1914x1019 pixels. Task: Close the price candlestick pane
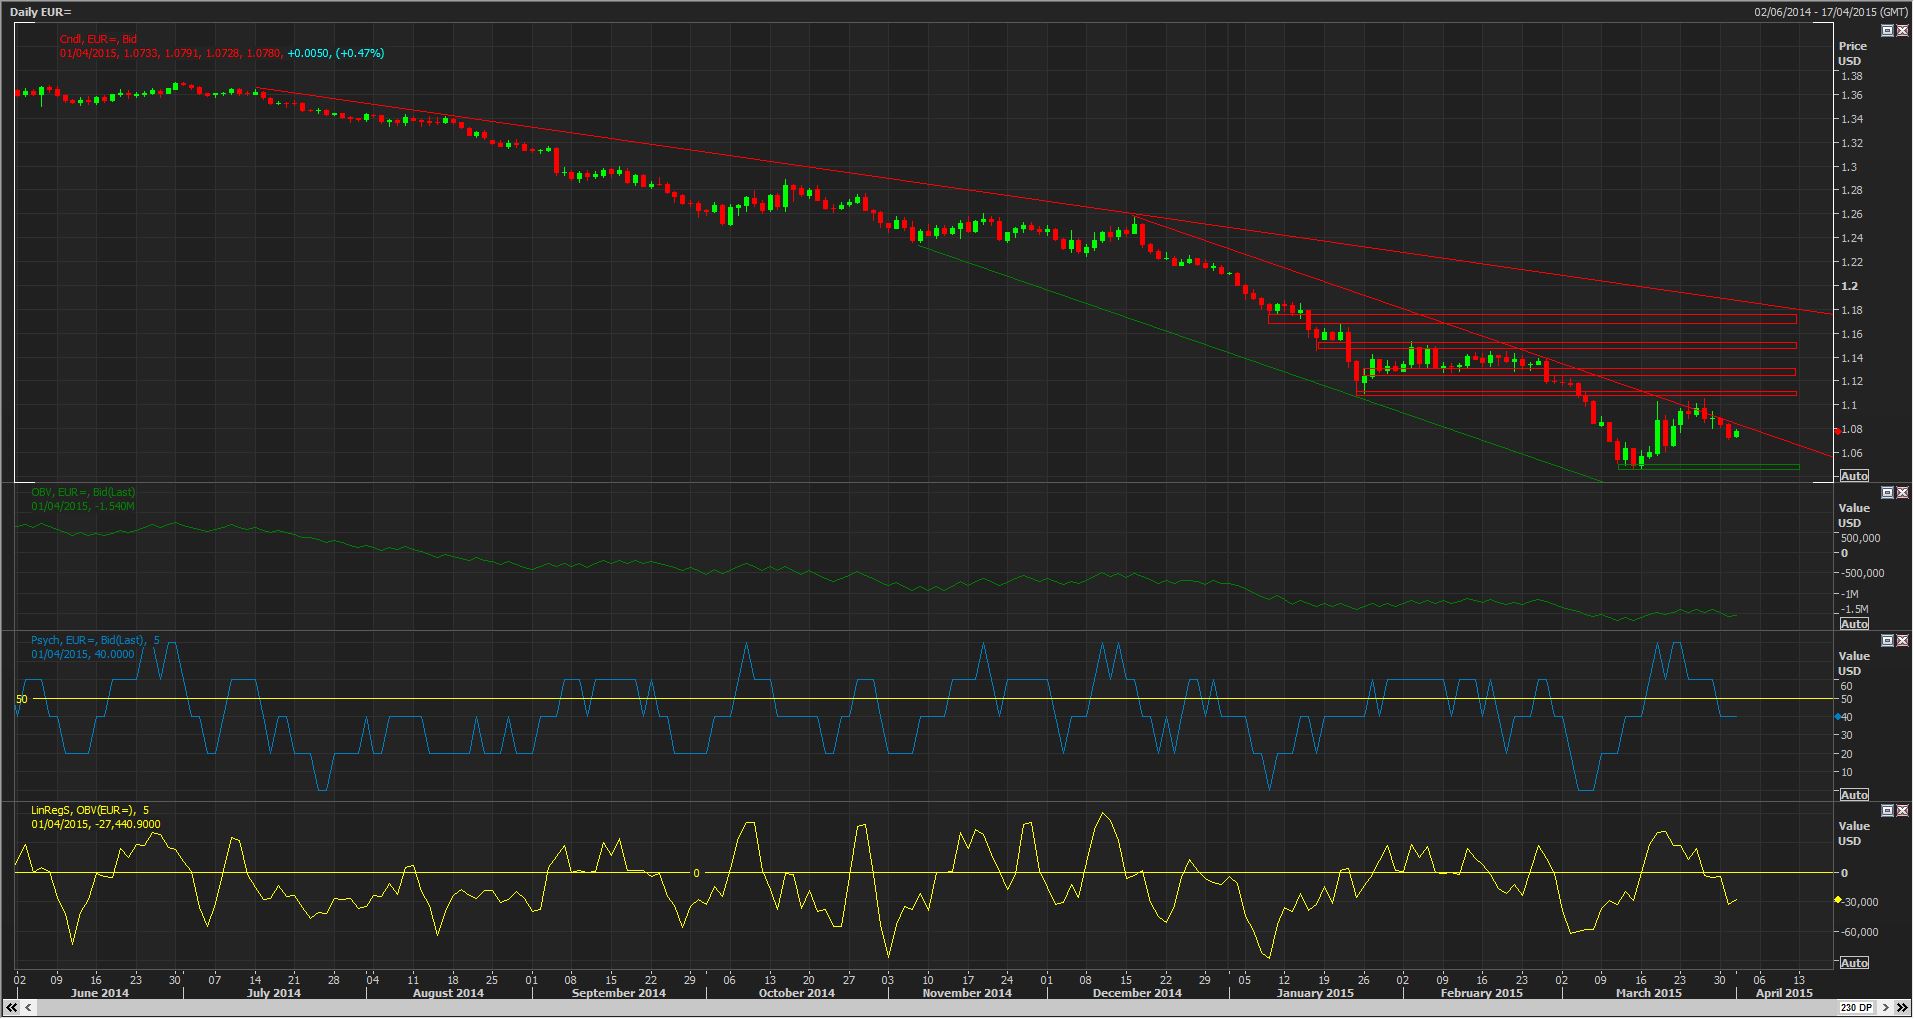[1902, 31]
